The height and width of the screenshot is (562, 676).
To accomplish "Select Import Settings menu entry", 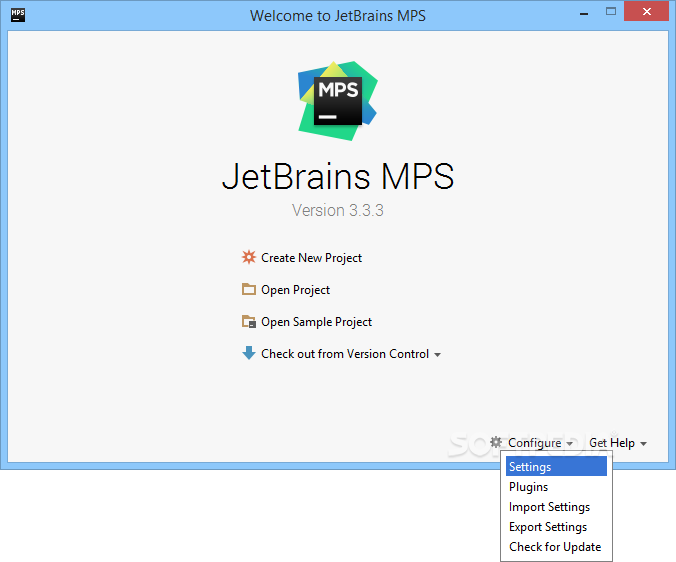I will 556,507.
